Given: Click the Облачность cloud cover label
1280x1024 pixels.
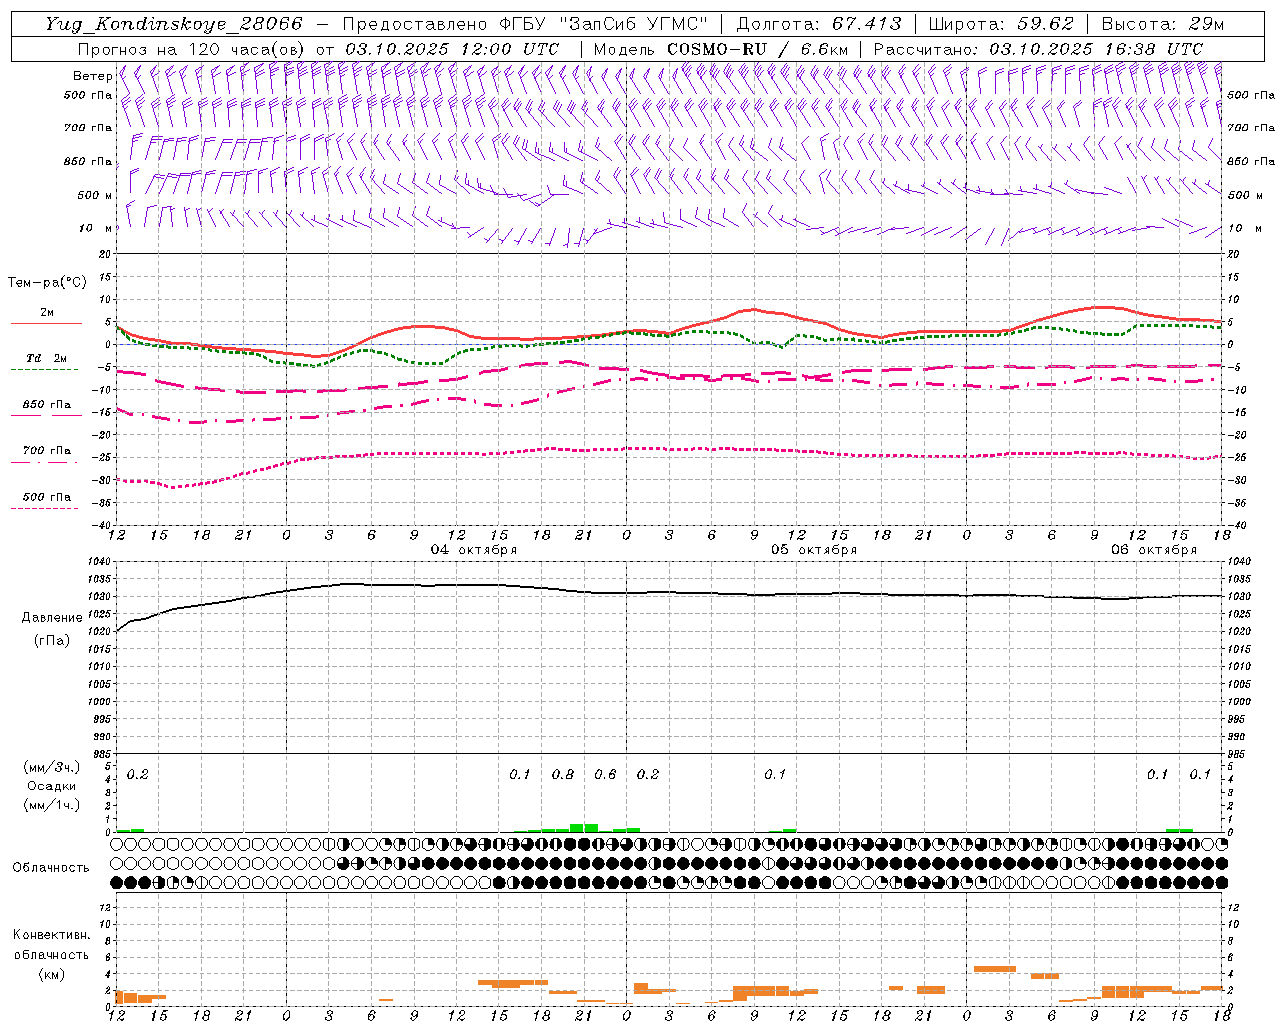Looking at the screenshot, I should pyautogui.click(x=51, y=867).
